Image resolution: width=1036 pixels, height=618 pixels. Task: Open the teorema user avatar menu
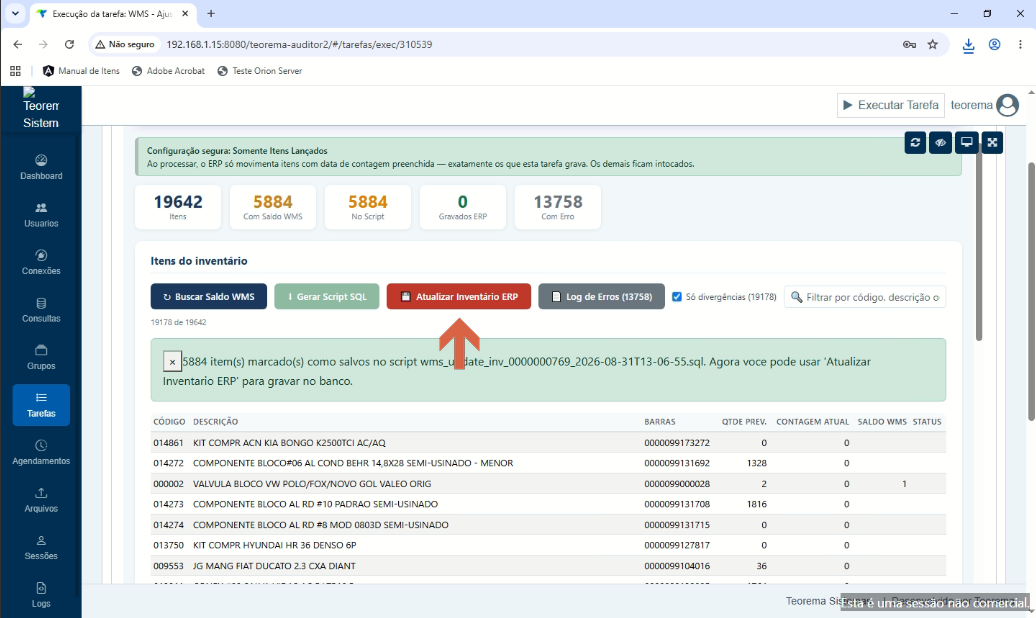pos(1008,105)
